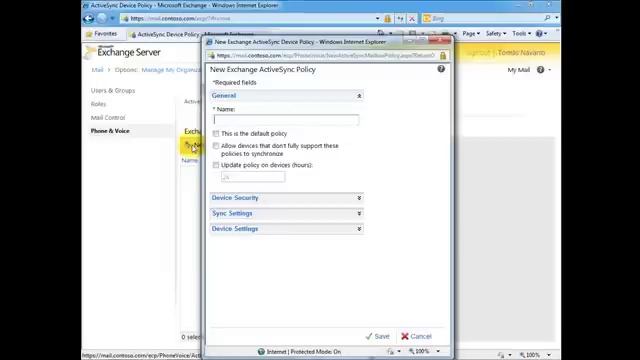Check This is the default policy
Viewport: 640px width, 360px height.
pos(216,133)
